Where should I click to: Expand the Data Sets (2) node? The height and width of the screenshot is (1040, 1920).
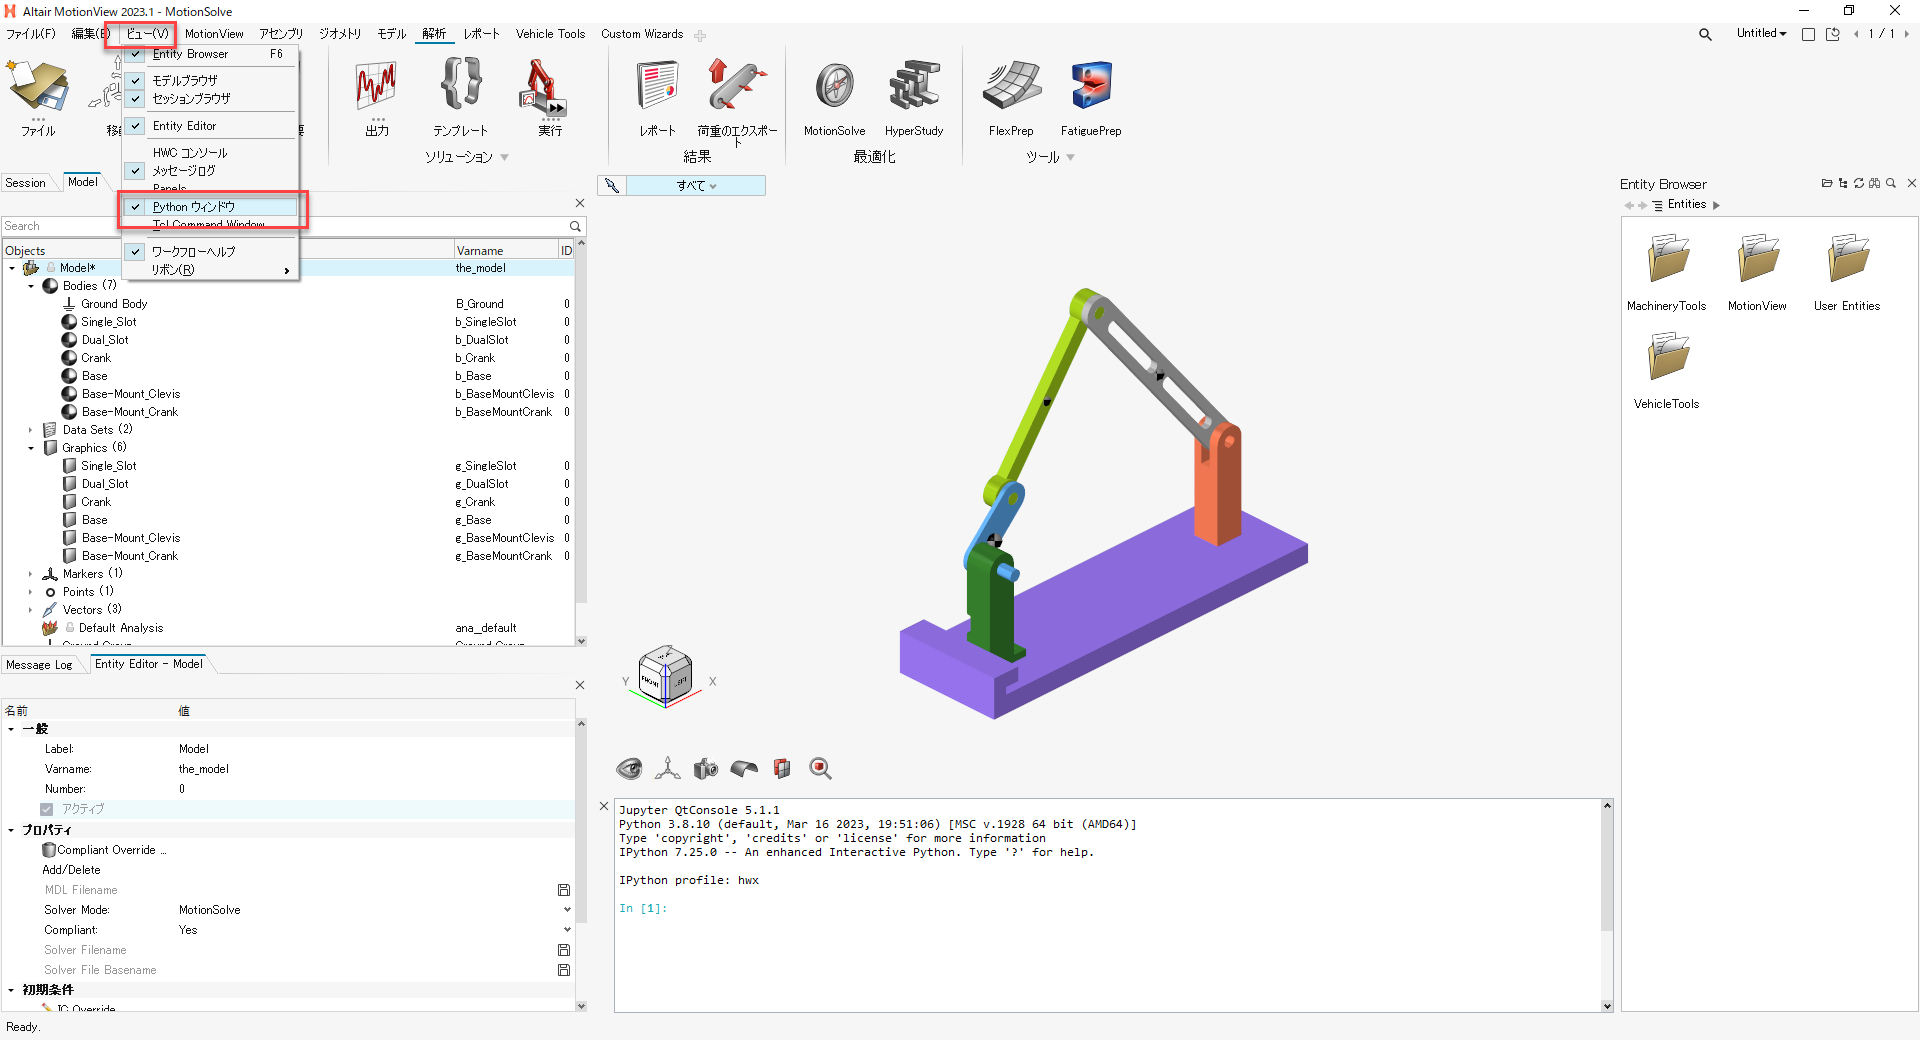click(x=31, y=430)
